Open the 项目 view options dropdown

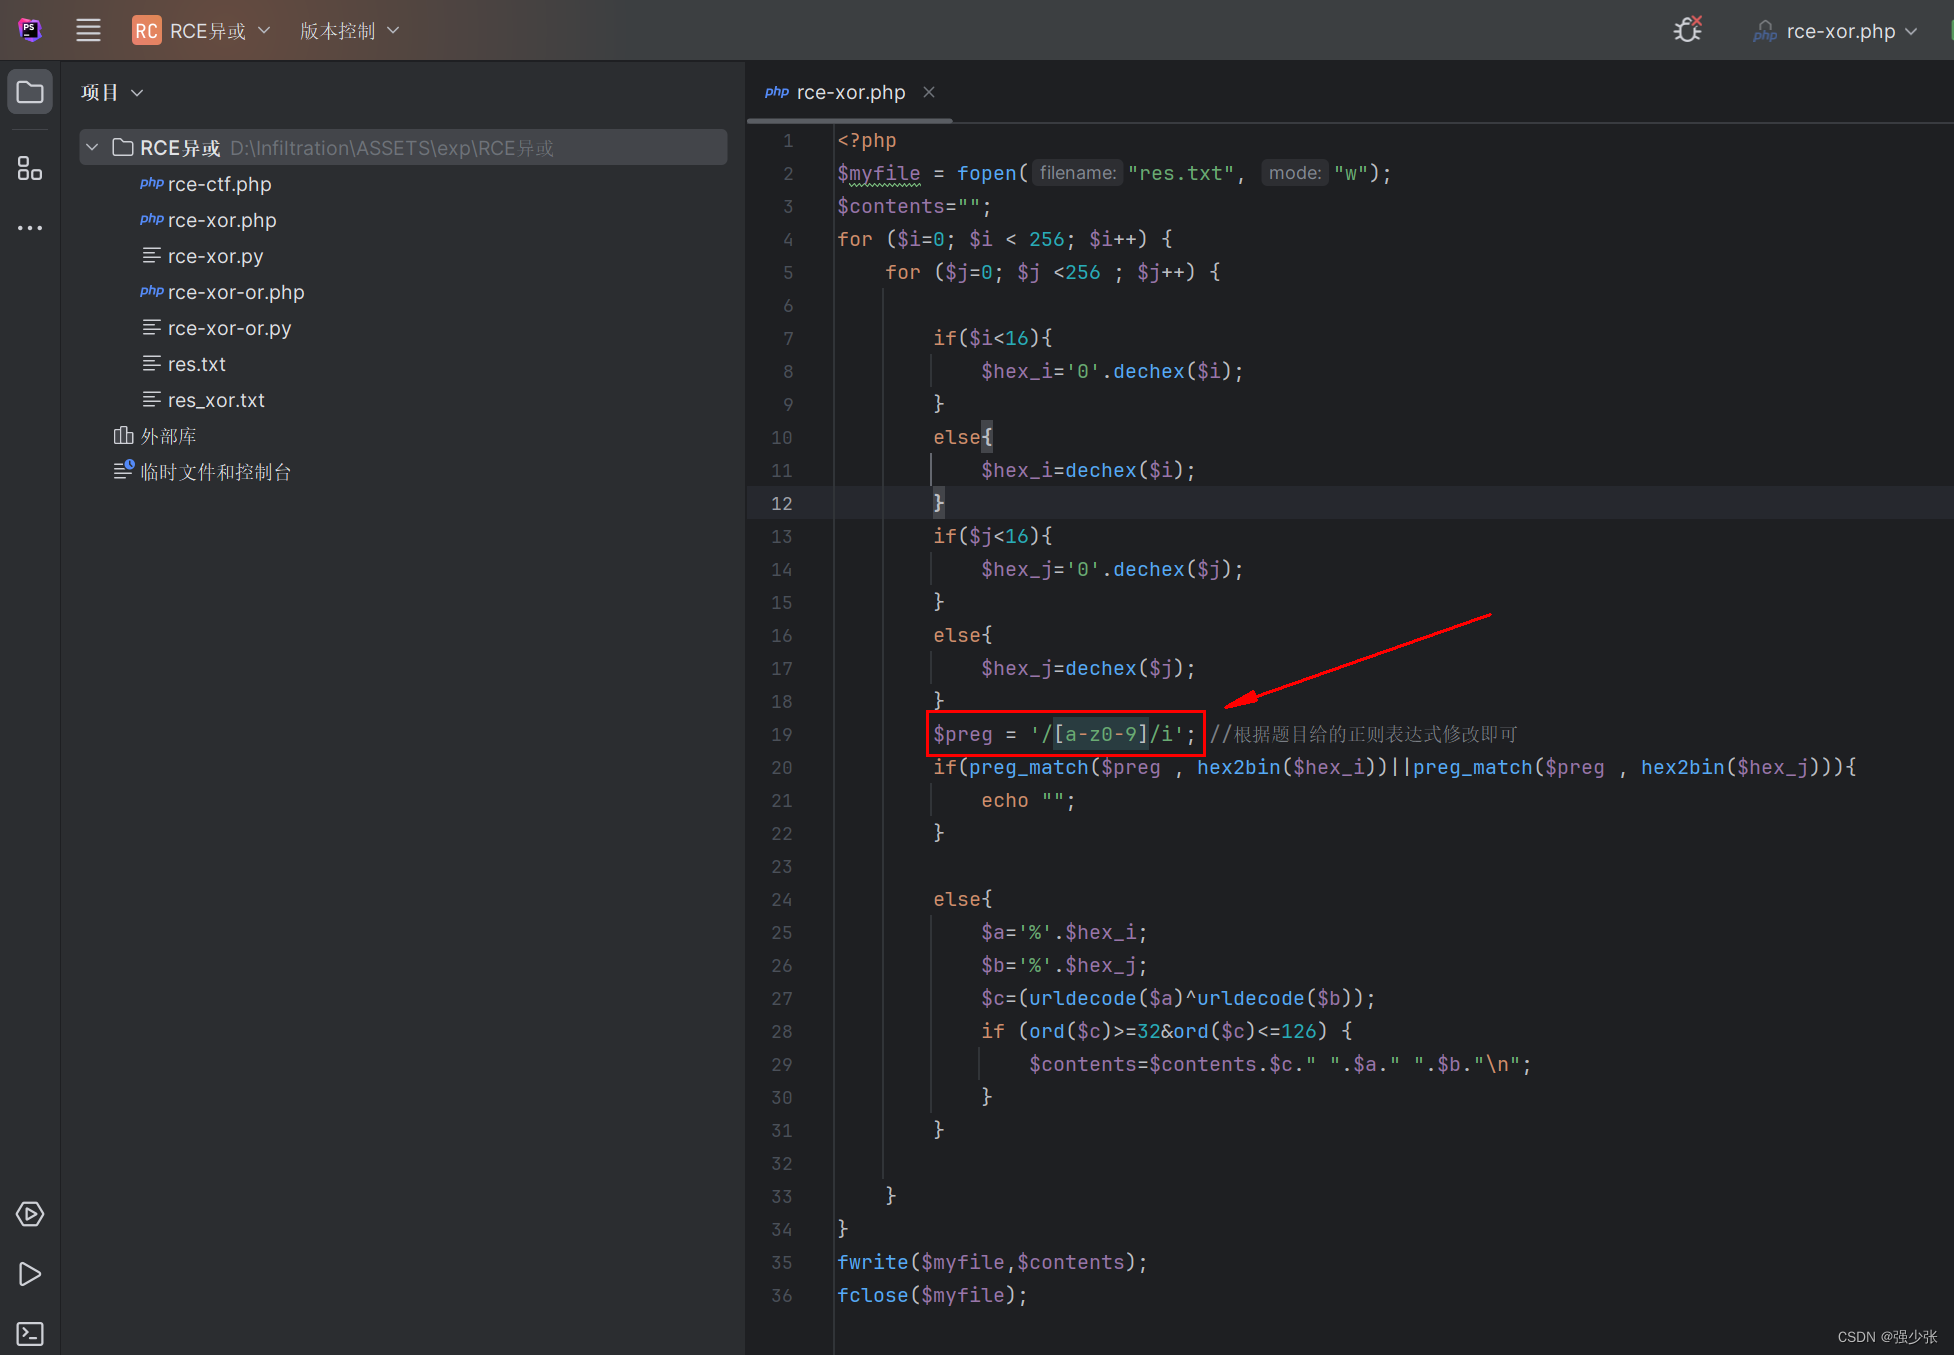(x=112, y=92)
